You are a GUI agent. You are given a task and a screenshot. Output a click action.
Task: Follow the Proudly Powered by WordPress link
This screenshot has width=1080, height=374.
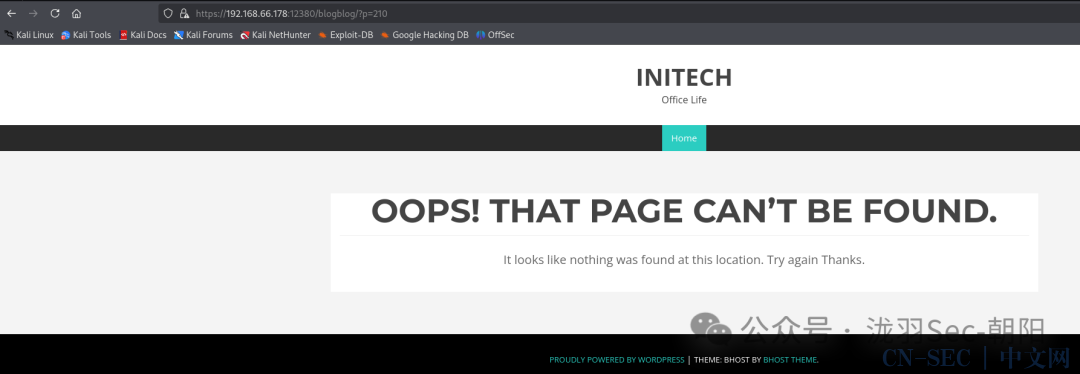(x=616, y=360)
